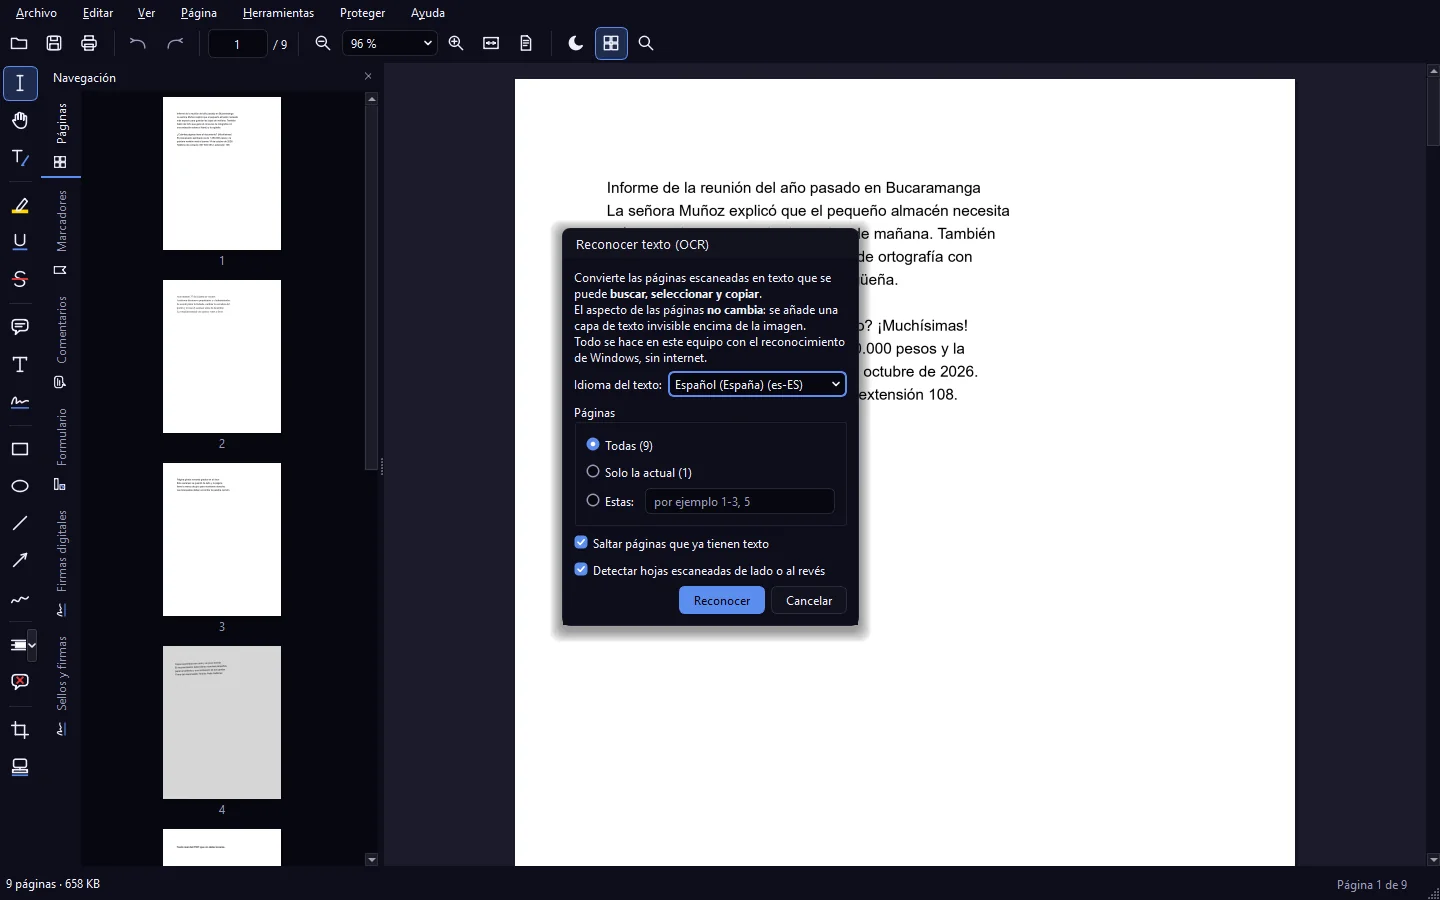Open the 'Idioma del texto' language dropdown
The height and width of the screenshot is (900, 1440).
(x=757, y=384)
